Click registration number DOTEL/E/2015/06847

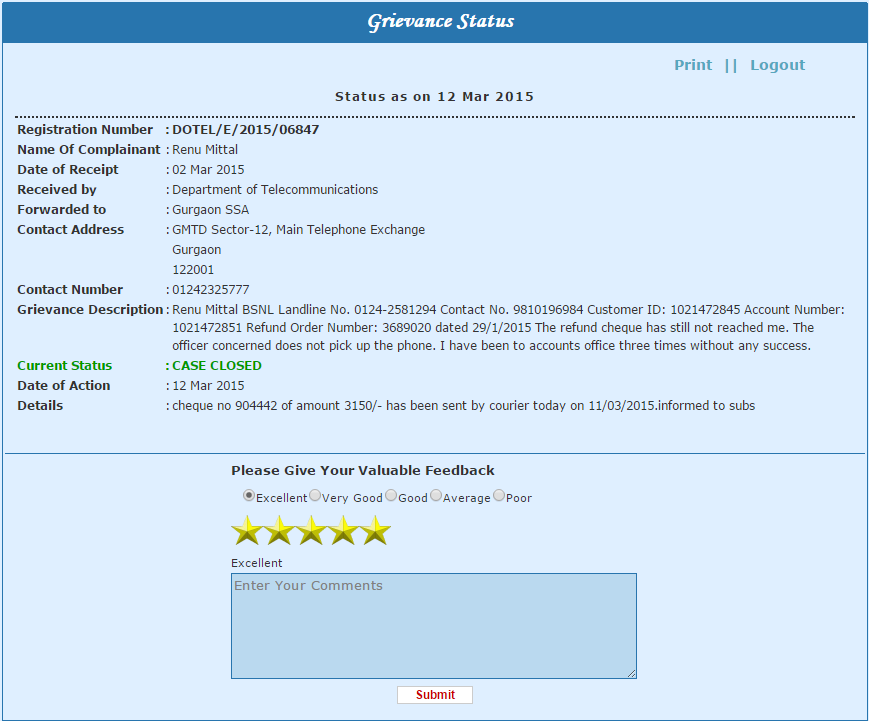(246, 130)
